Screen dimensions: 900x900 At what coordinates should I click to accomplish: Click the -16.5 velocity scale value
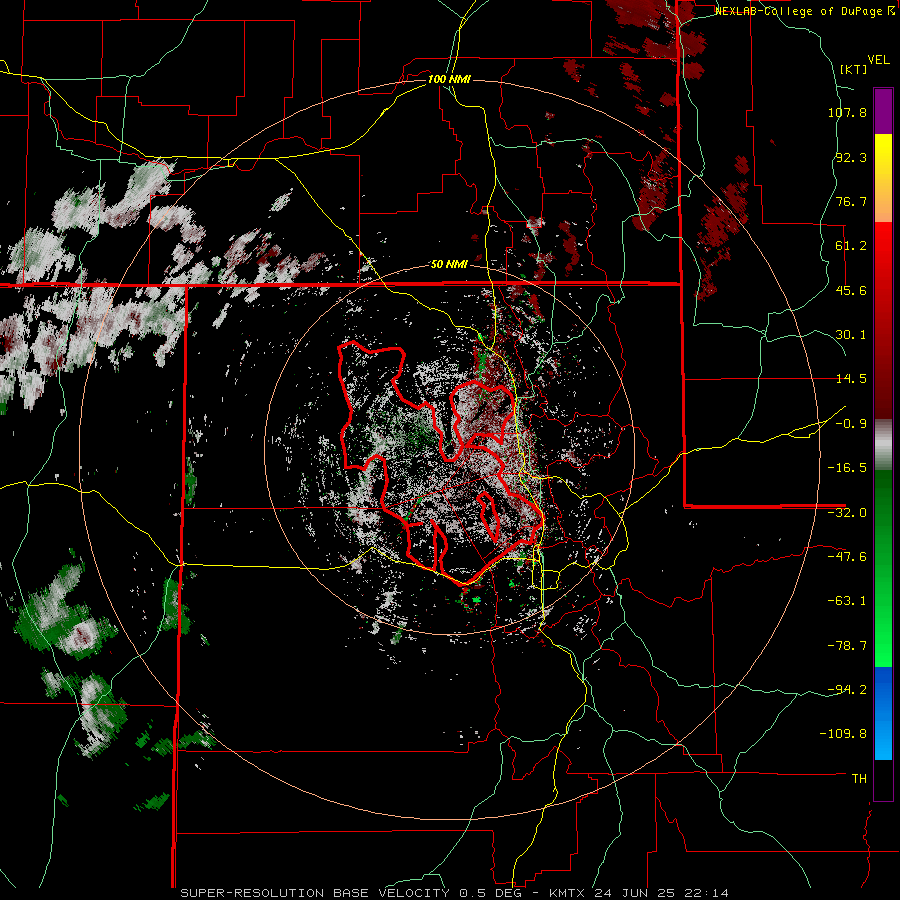[847, 468]
